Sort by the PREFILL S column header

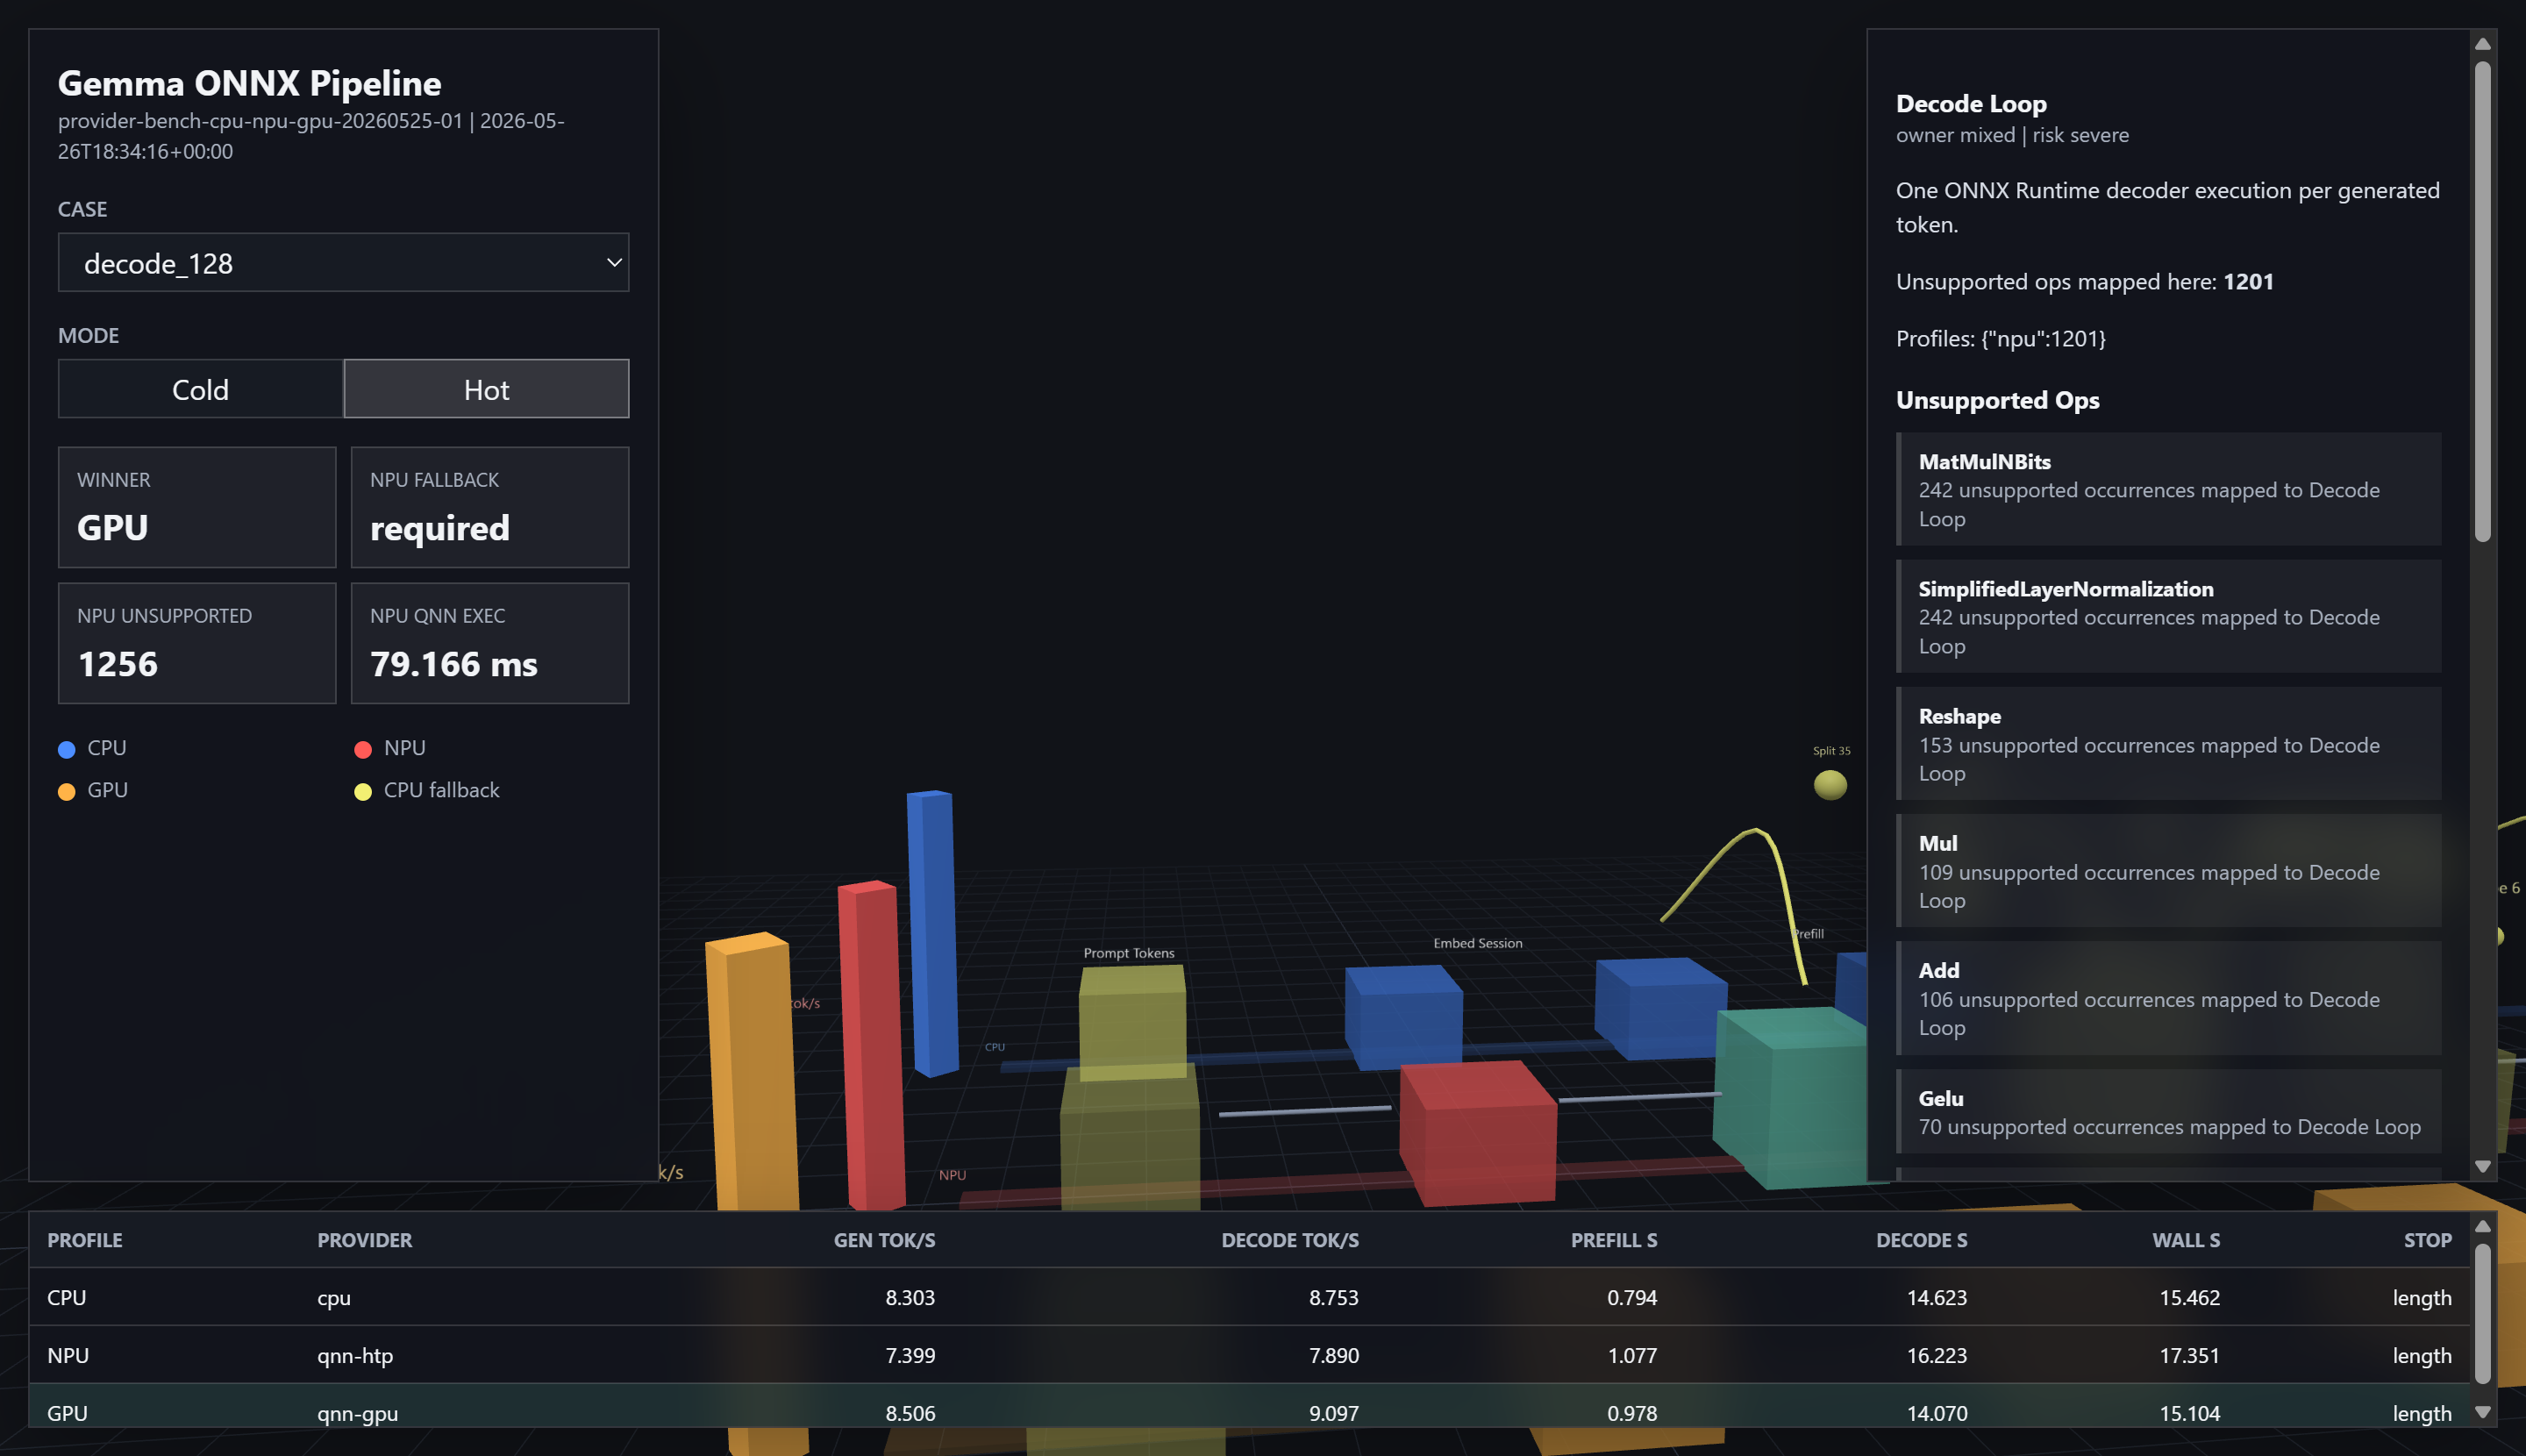pyautogui.click(x=1614, y=1240)
